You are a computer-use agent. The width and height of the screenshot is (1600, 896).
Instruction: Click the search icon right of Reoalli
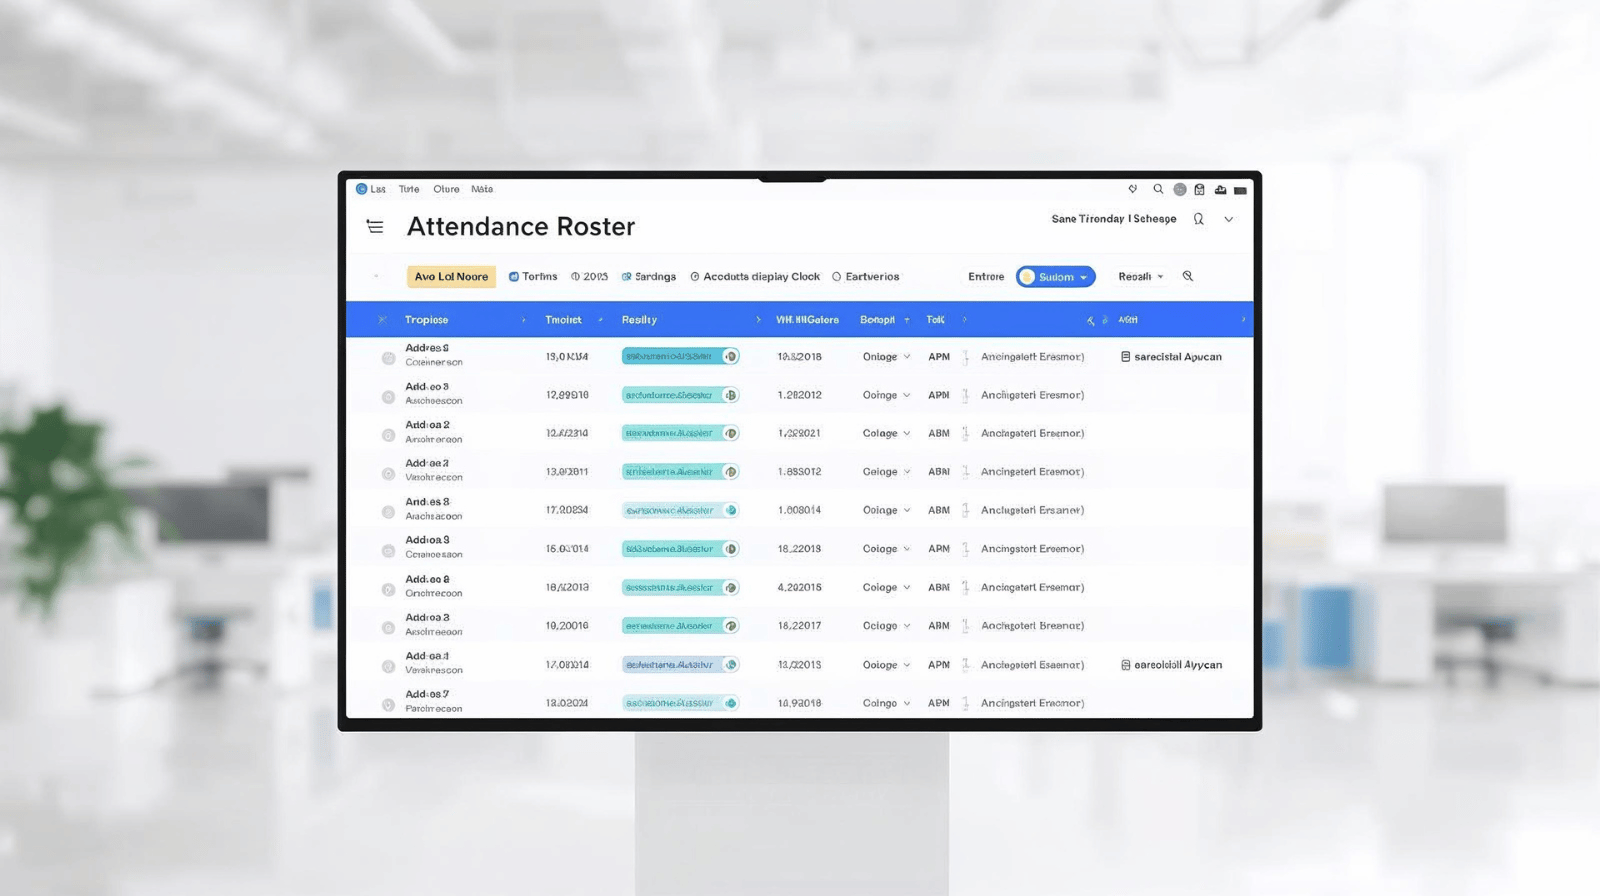coord(1188,276)
